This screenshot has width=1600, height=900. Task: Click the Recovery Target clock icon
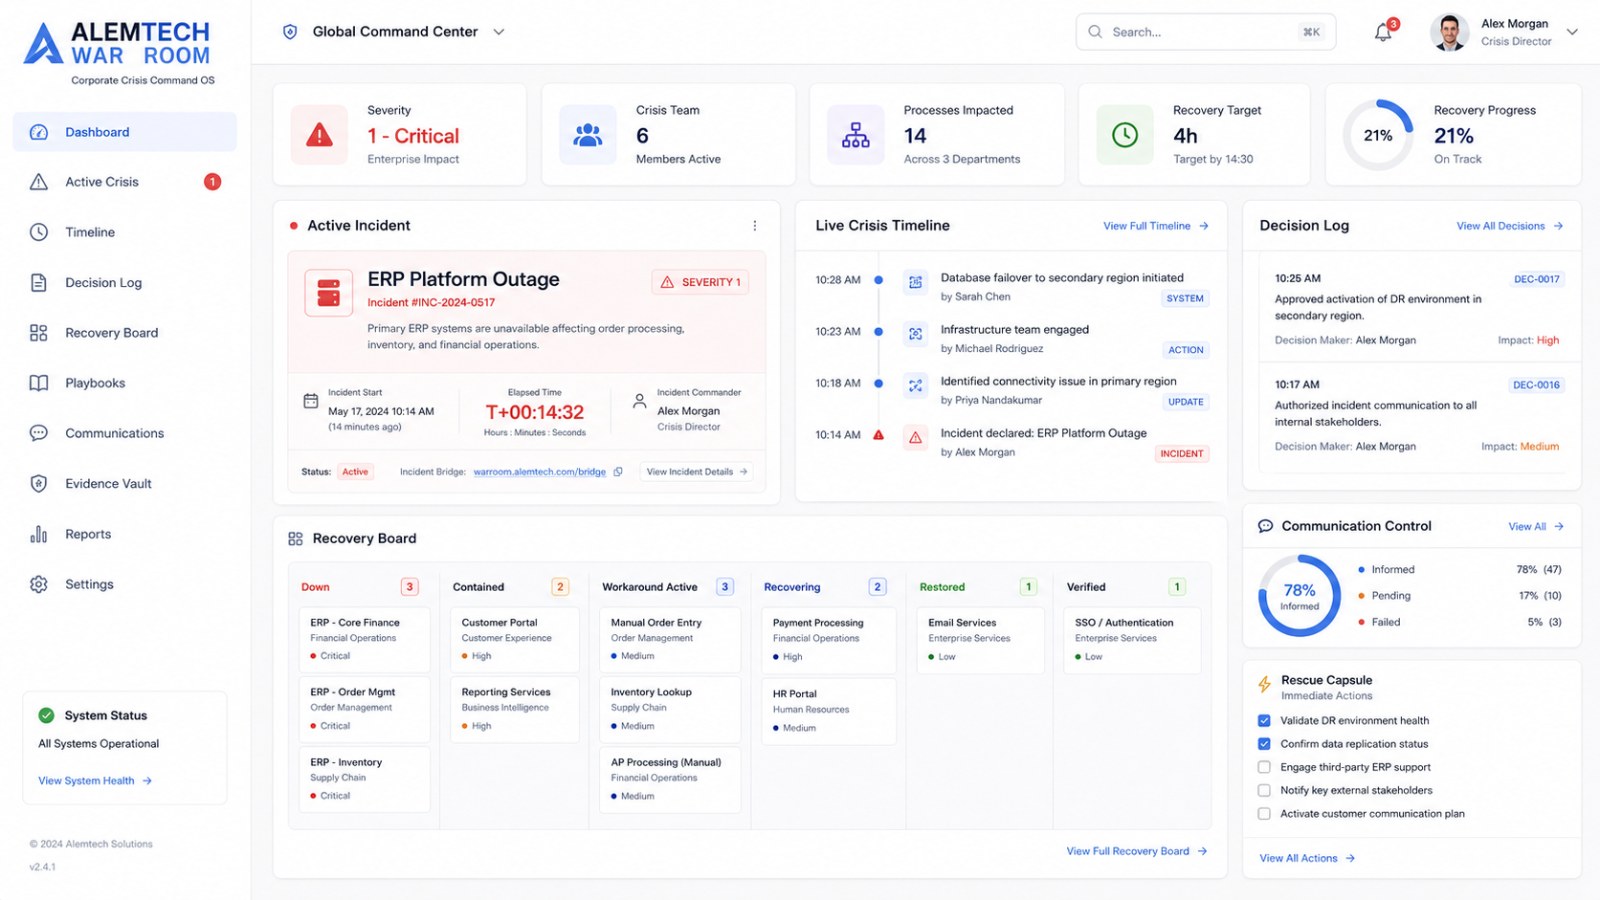click(x=1125, y=135)
